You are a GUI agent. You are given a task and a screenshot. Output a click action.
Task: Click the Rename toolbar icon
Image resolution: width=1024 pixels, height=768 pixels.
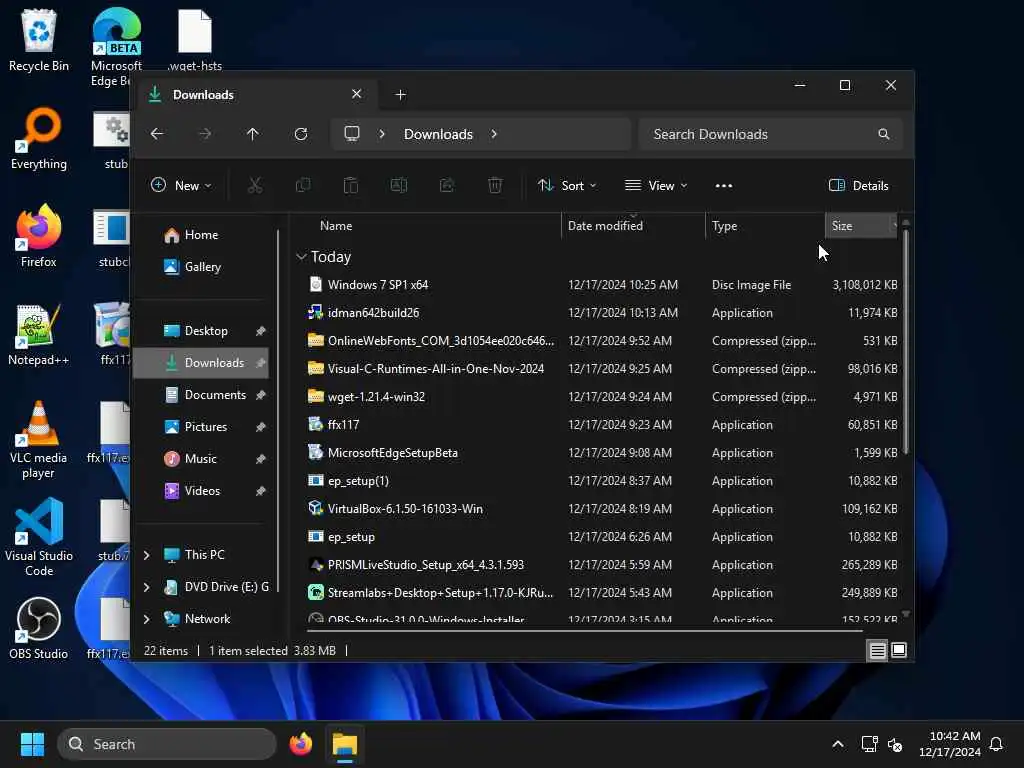coord(399,185)
